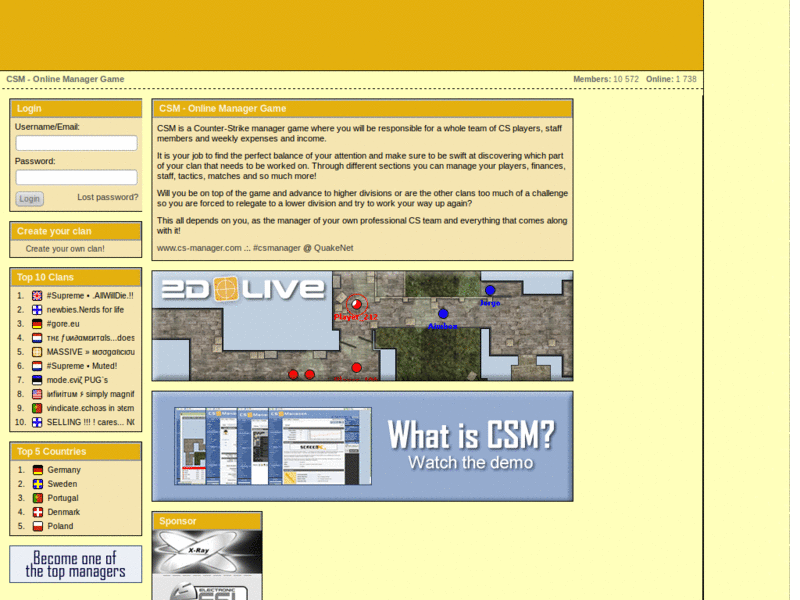Click flag icon beside infinitum clan
This screenshot has height=600, width=800.
click(37, 394)
